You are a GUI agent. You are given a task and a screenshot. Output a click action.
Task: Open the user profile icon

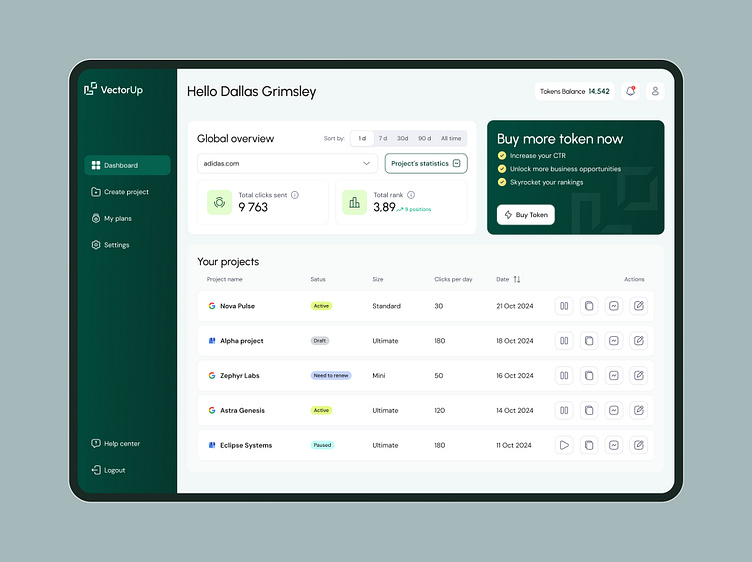point(655,91)
